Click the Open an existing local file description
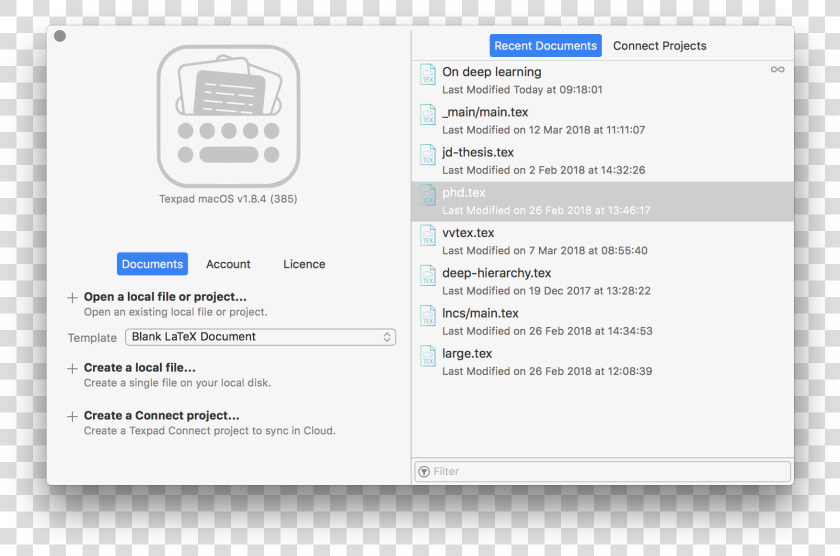This screenshot has height=556, width=840. 175,312
